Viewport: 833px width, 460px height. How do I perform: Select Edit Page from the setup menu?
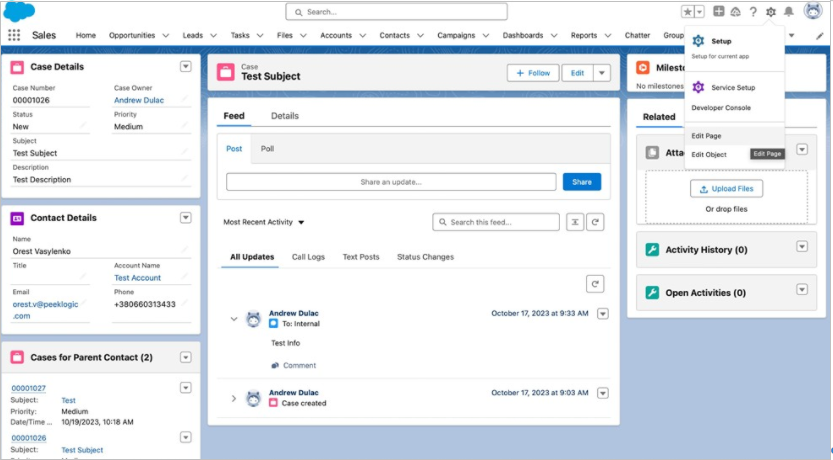(x=707, y=136)
